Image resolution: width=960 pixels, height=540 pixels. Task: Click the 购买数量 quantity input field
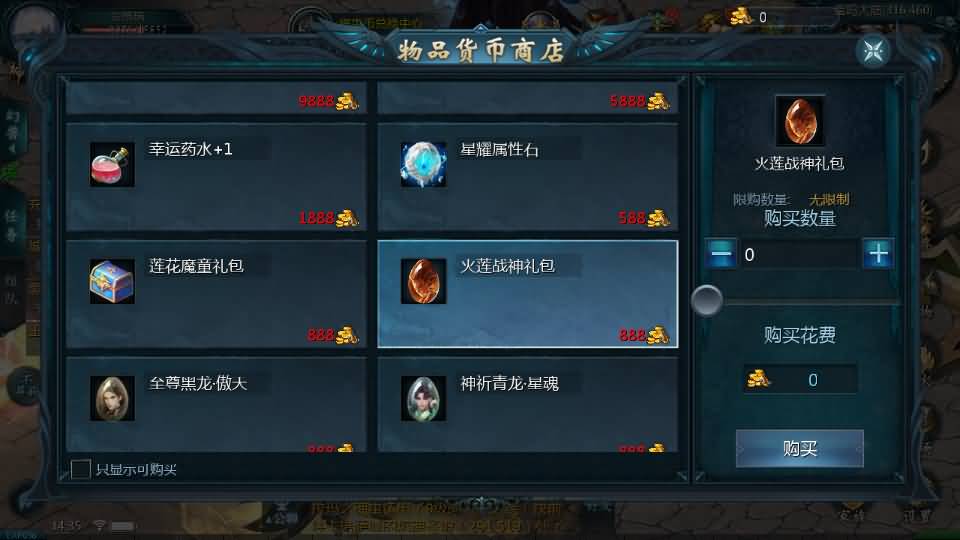tap(799, 254)
